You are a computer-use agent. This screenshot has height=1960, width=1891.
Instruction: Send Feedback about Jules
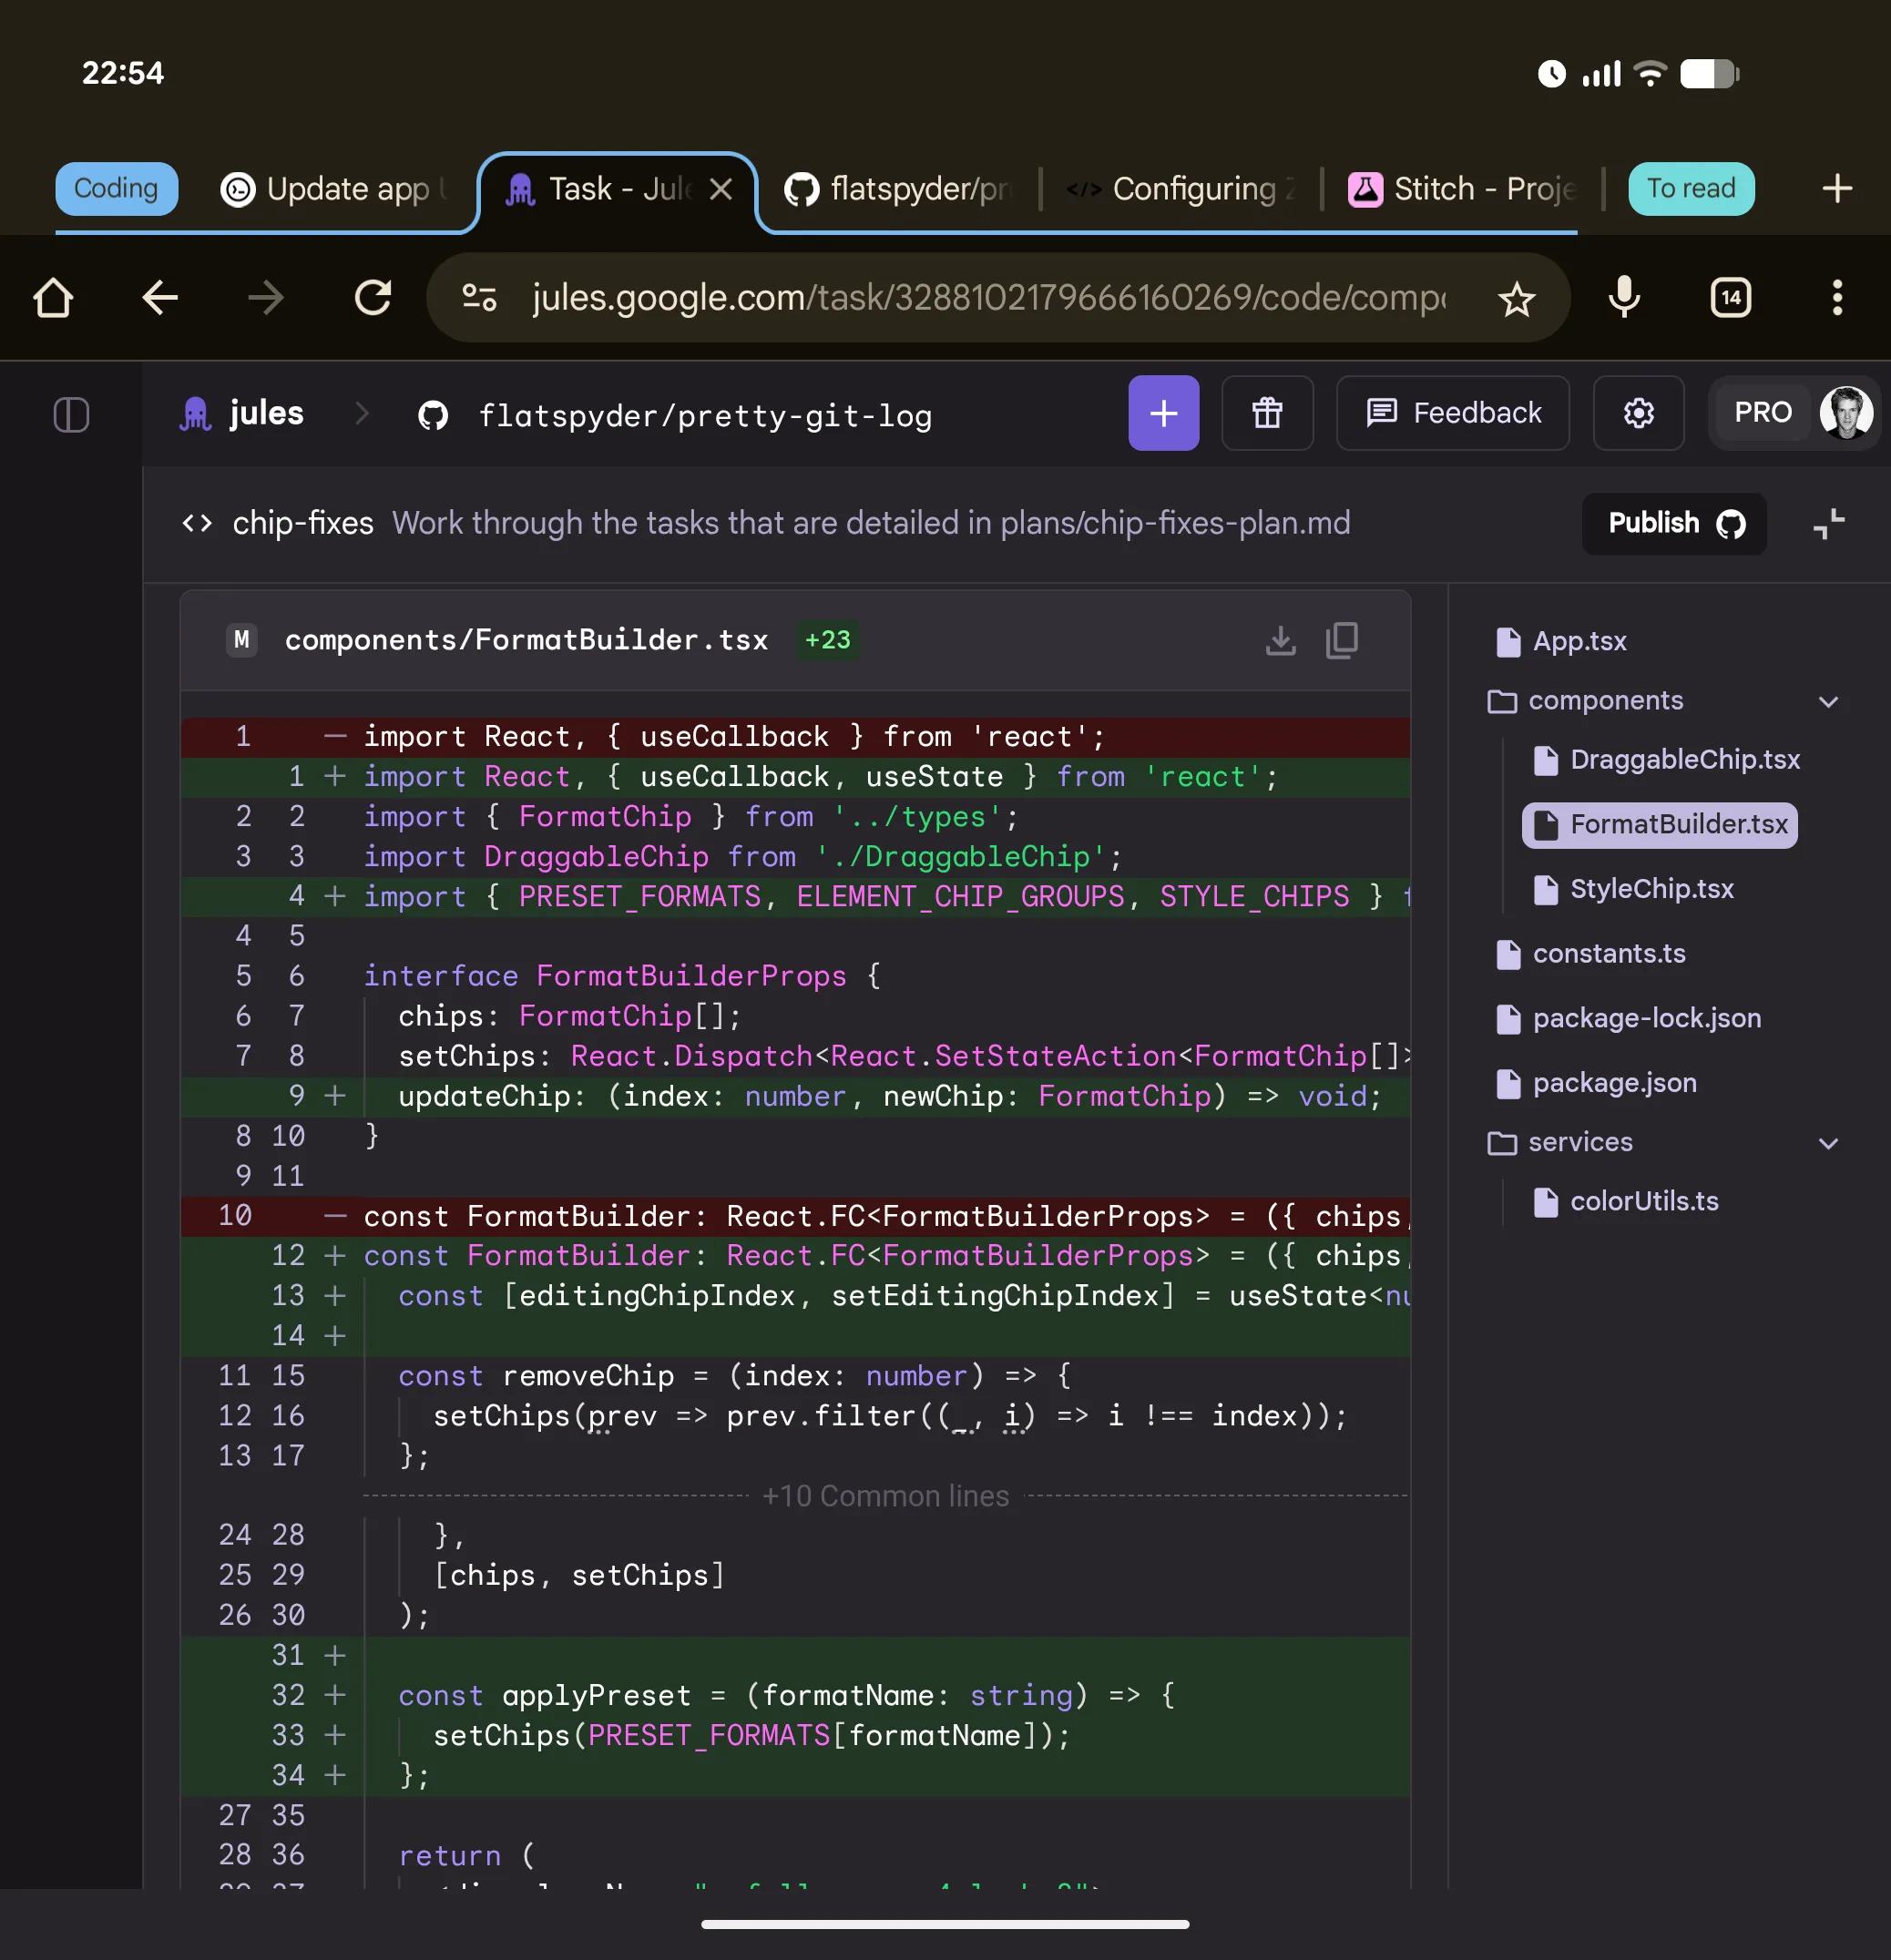point(1452,413)
